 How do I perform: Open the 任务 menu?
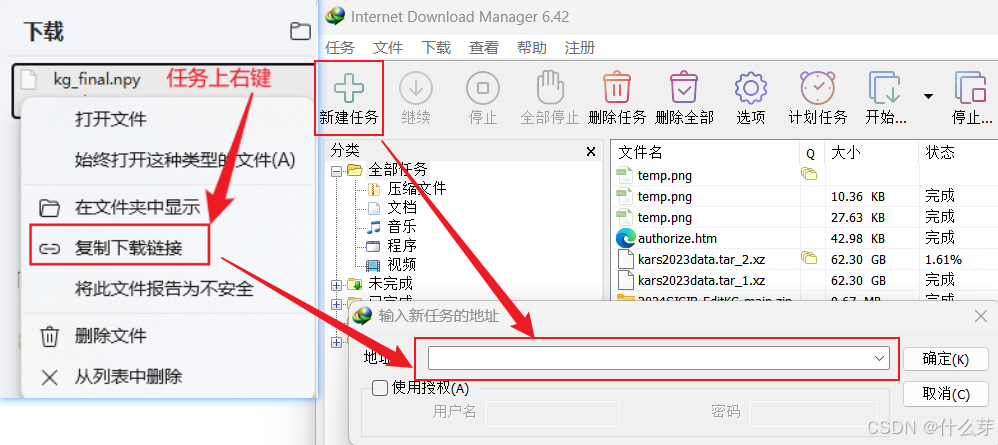click(339, 48)
